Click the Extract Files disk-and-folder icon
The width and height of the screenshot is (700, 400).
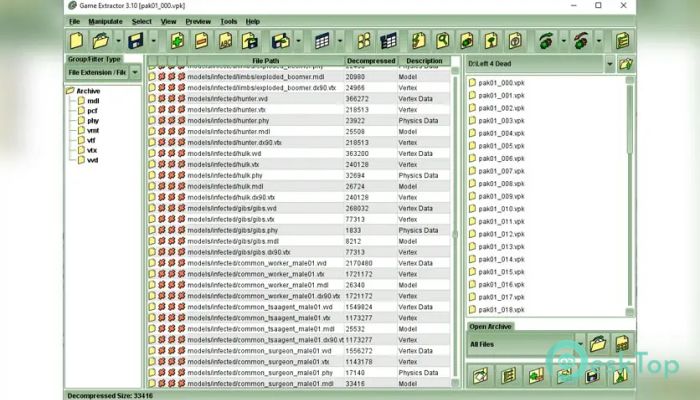(x=281, y=41)
